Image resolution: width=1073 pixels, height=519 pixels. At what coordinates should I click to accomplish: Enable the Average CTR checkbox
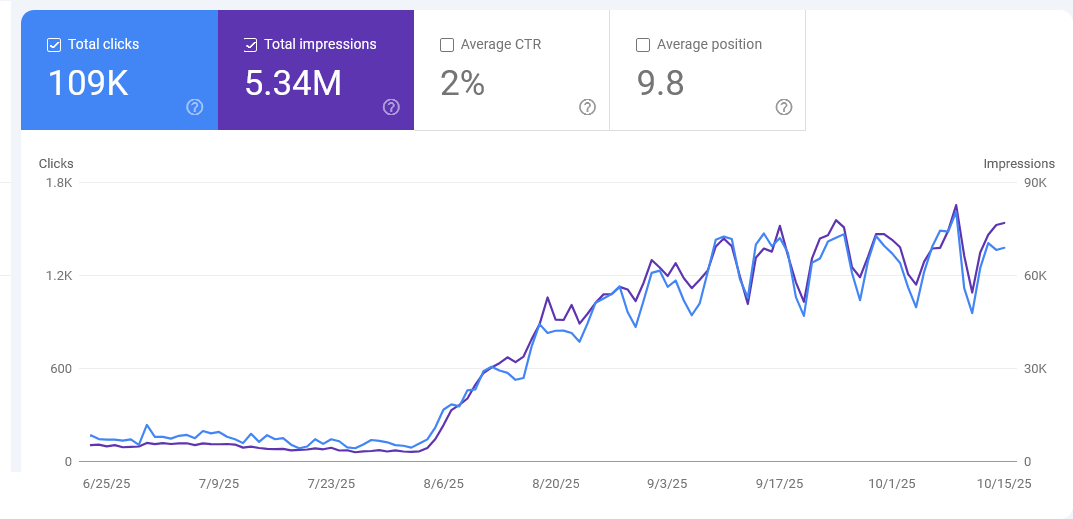(x=447, y=45)
